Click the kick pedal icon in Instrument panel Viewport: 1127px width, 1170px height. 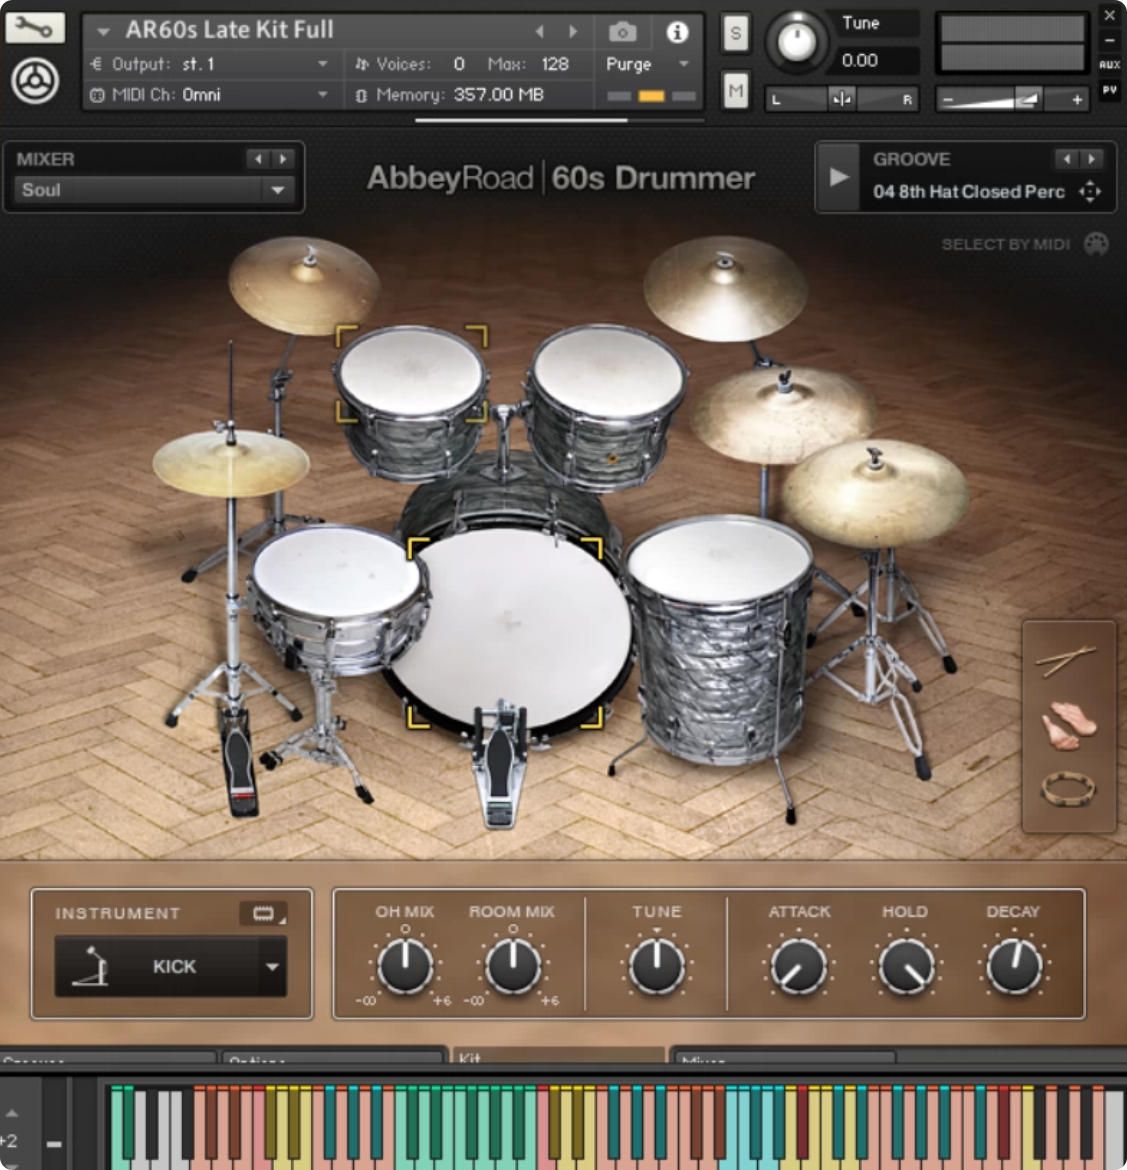[92, 966]
